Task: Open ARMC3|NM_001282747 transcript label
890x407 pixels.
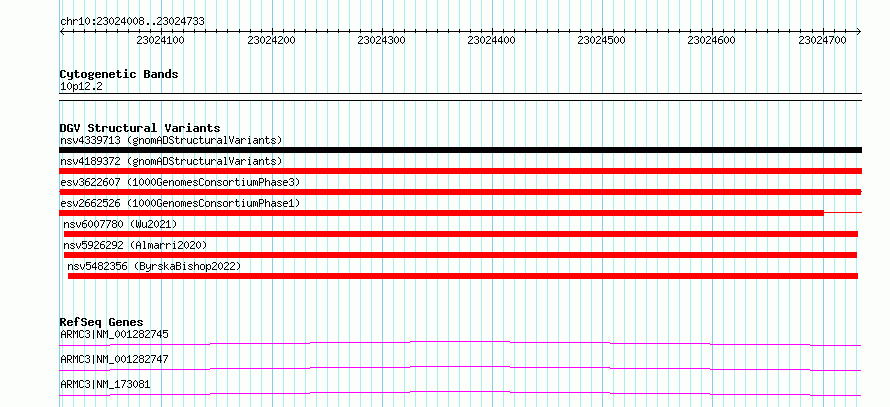Action: coord(114,359)
